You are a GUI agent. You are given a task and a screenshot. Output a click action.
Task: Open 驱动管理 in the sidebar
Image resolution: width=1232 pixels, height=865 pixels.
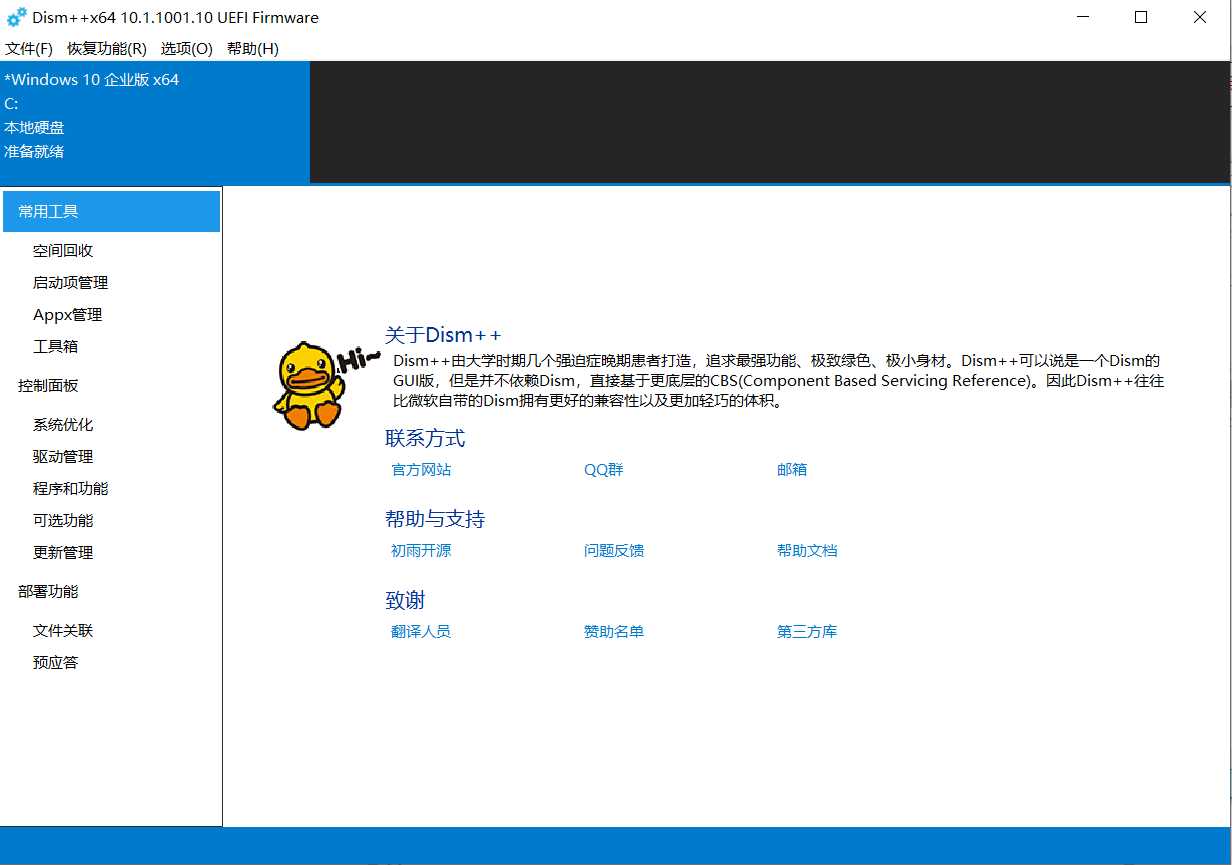(63, 457)
